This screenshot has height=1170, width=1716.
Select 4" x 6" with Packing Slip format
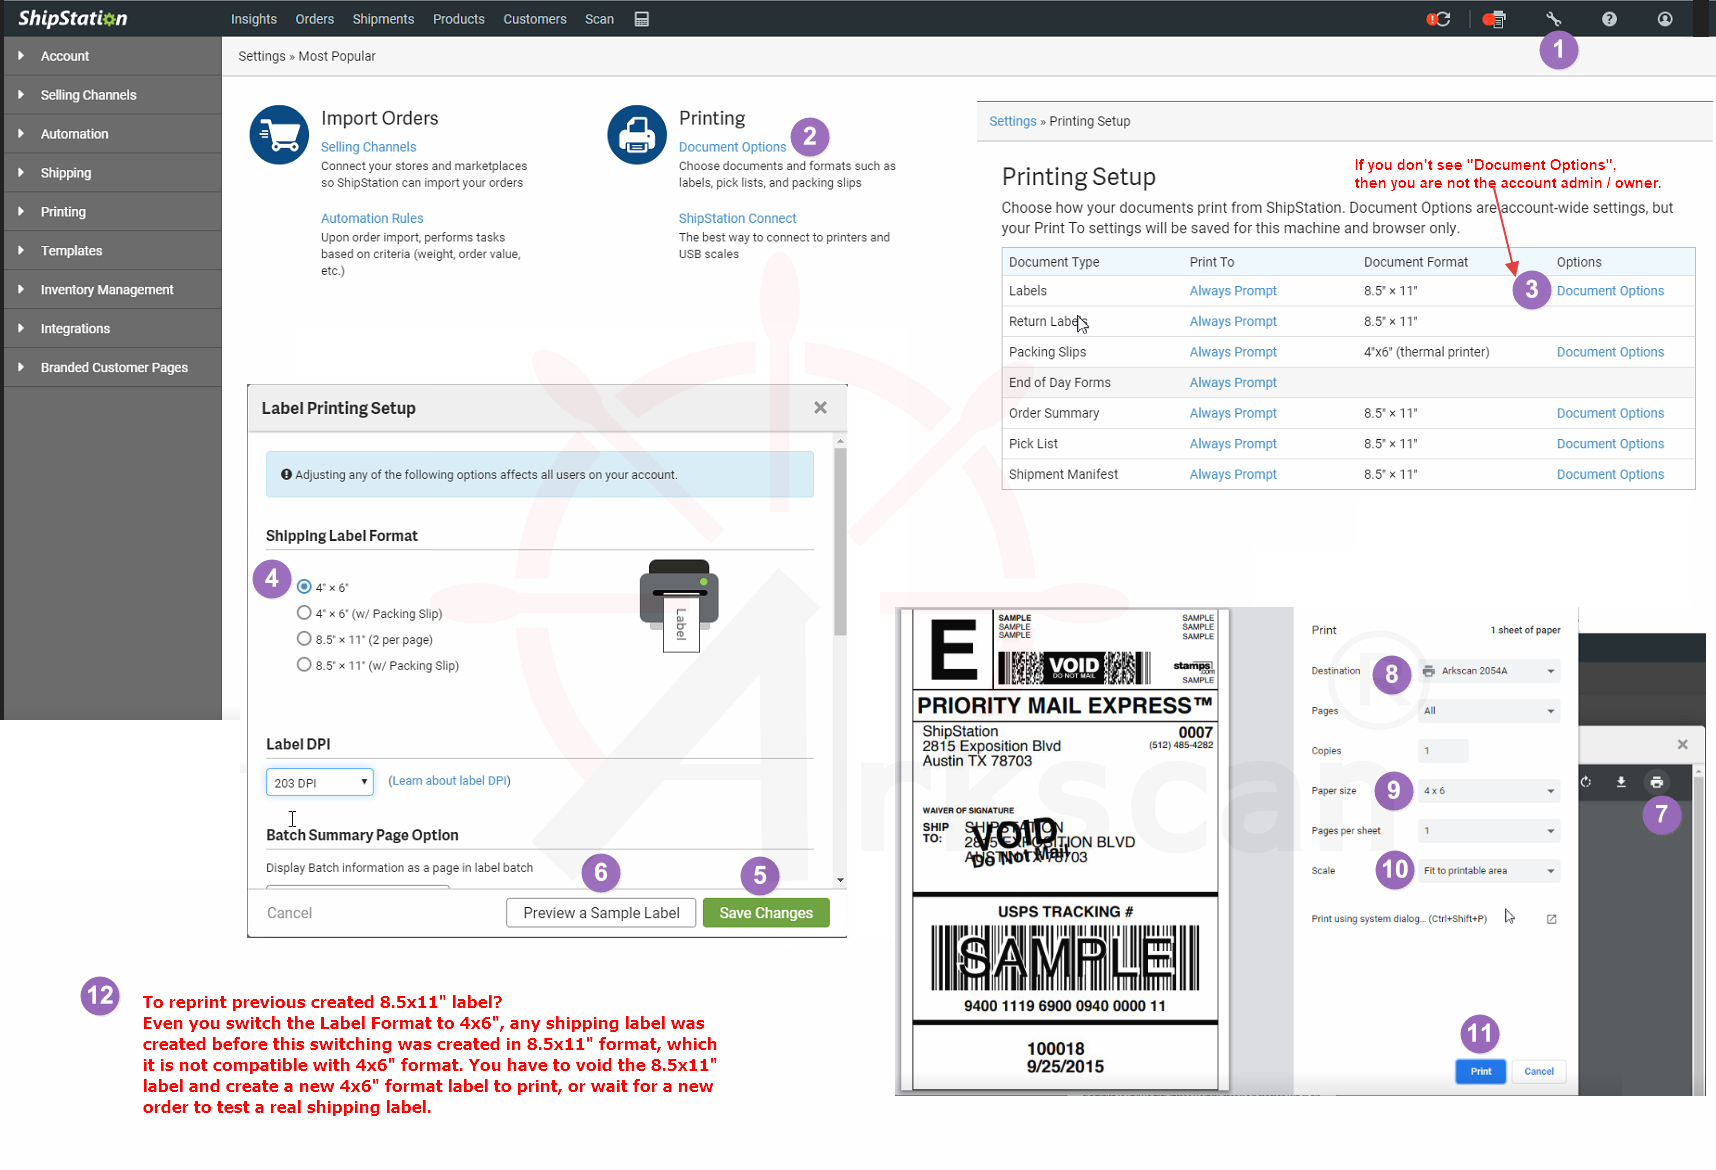coord(304,613)
